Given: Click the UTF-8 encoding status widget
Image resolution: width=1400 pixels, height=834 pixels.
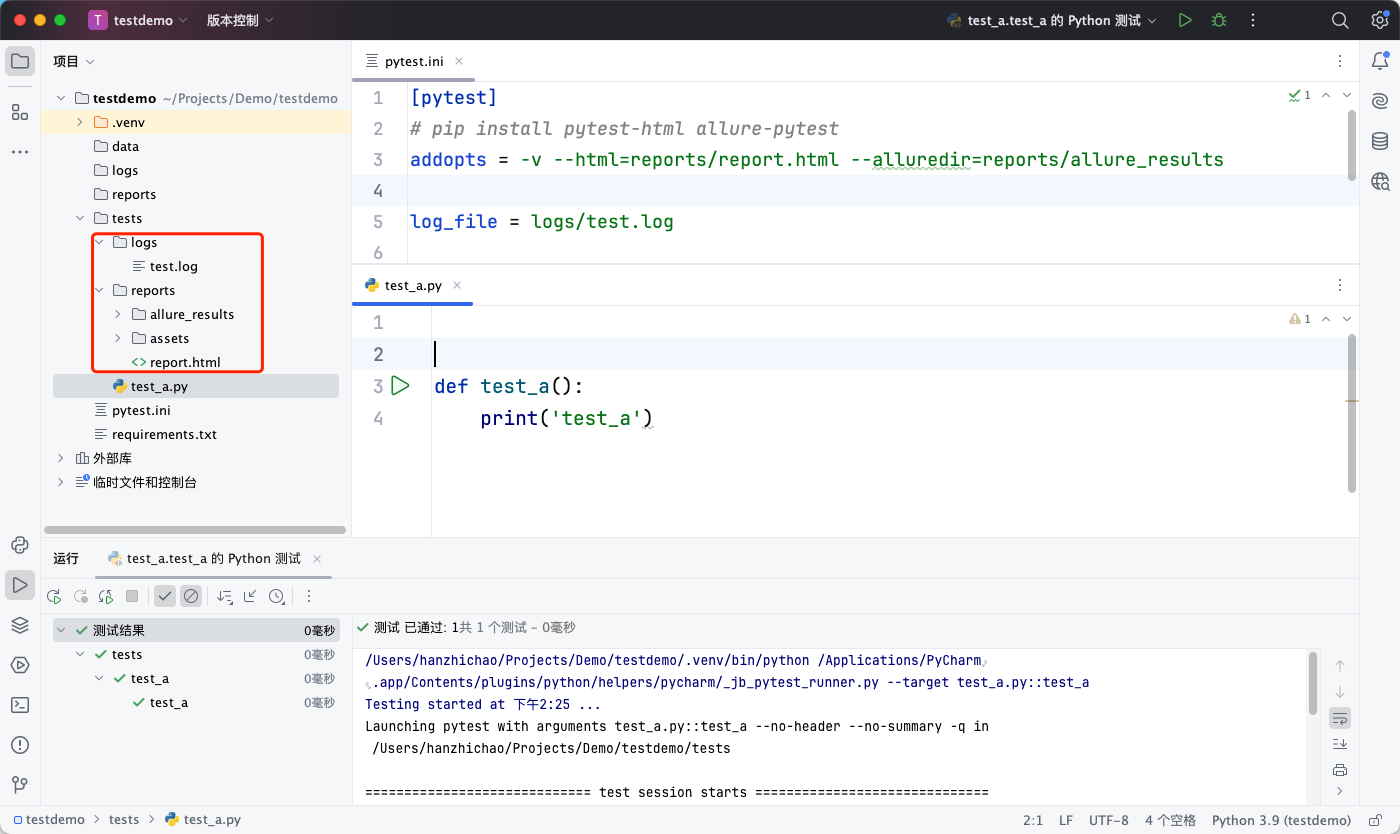Looking at the screenshot, I should tap(1109, 820).
